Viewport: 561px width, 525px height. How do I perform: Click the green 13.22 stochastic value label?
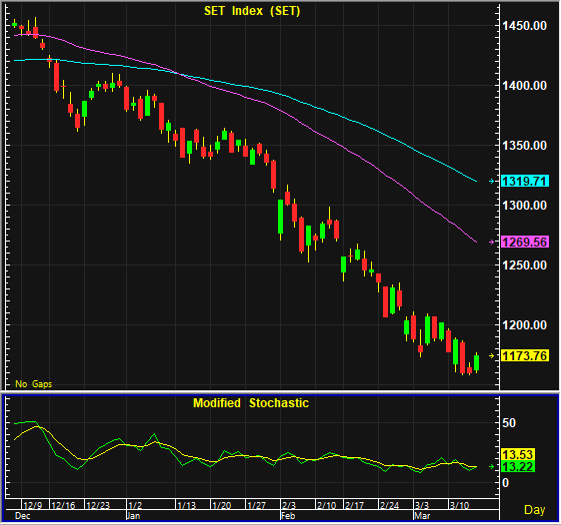(x=518, y=467)
